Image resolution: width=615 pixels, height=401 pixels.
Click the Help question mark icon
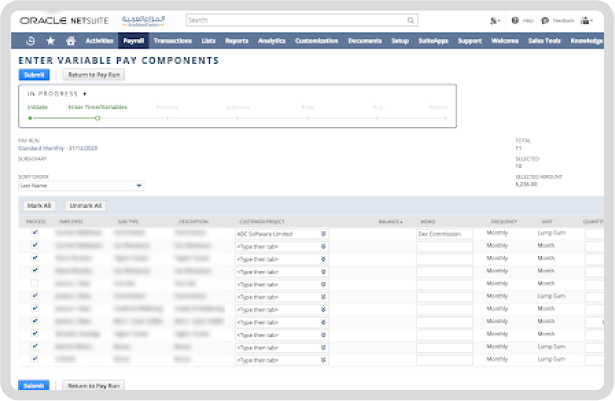pyautogui.click(x=515, y=19)
